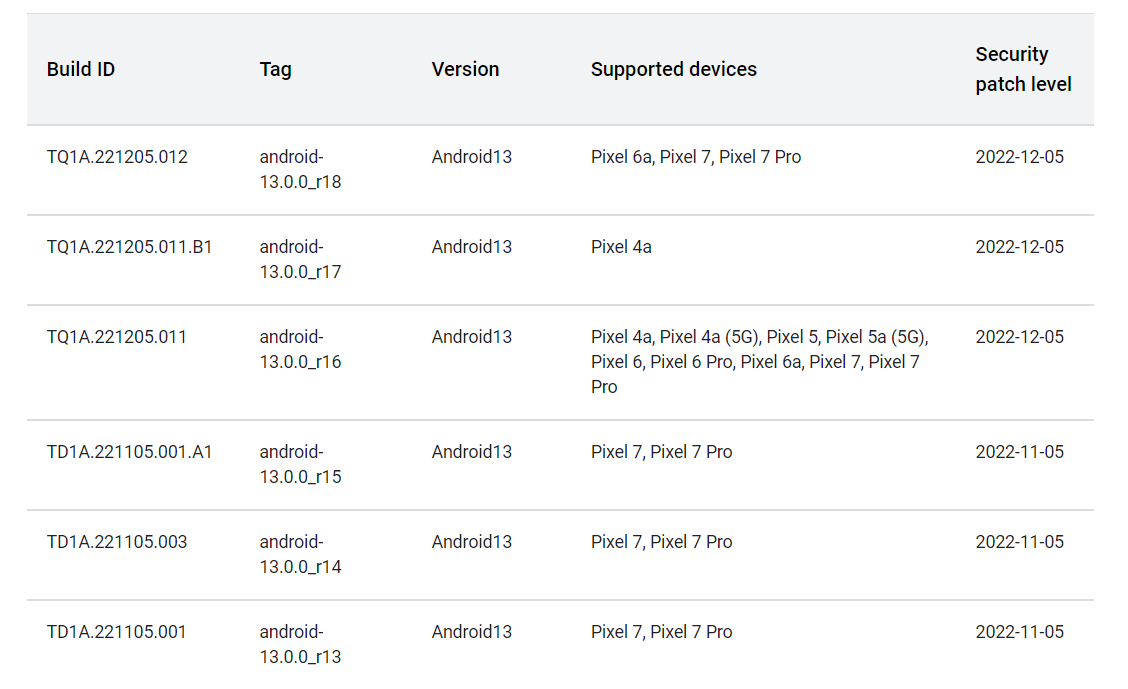Click tag android-13.0.0_r17
Viewport: 1128px width, 689px height.
pos(301,259)
